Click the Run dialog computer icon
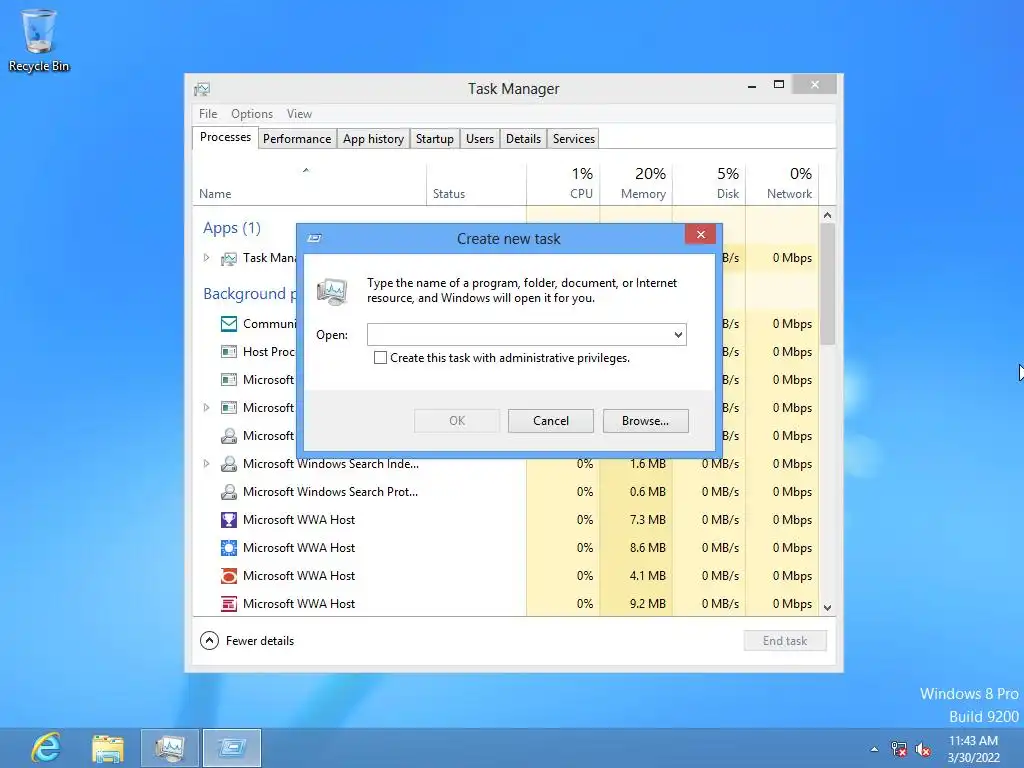 click(332, 291)
